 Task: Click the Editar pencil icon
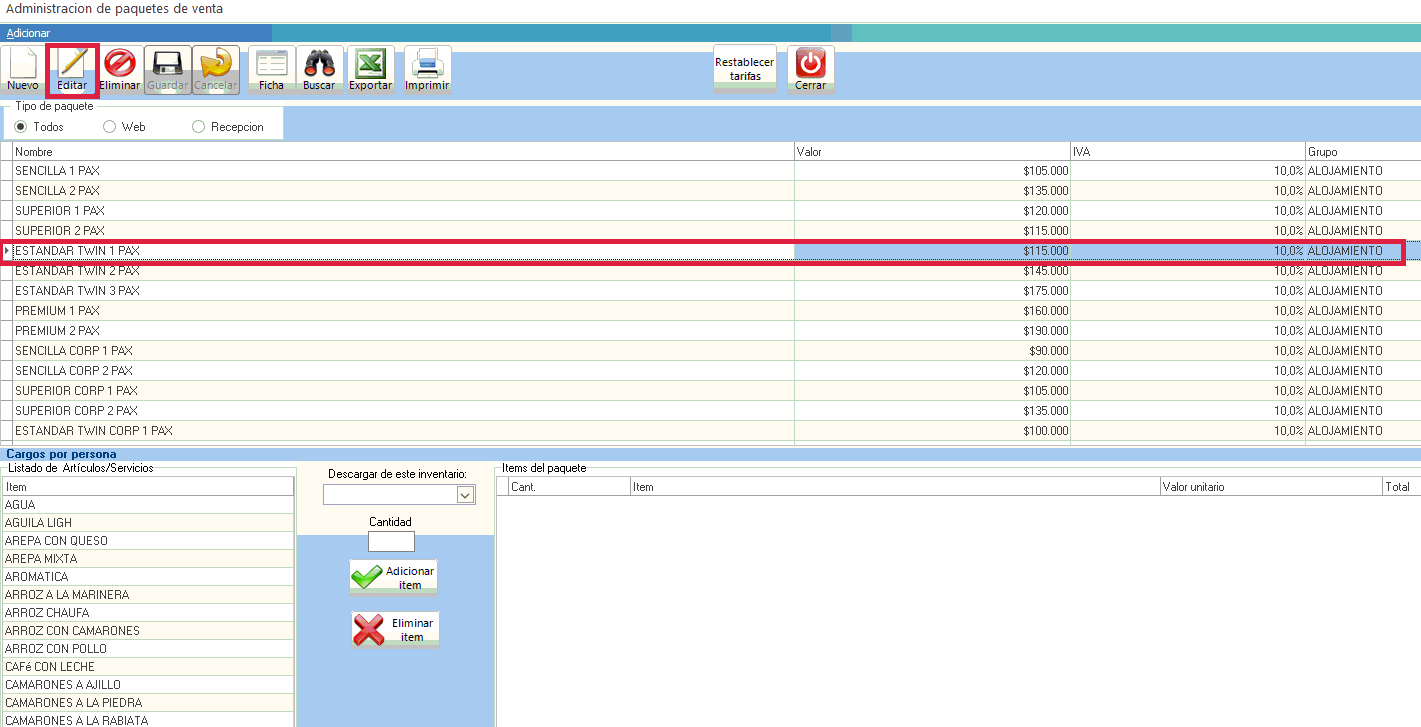(72, 65)
